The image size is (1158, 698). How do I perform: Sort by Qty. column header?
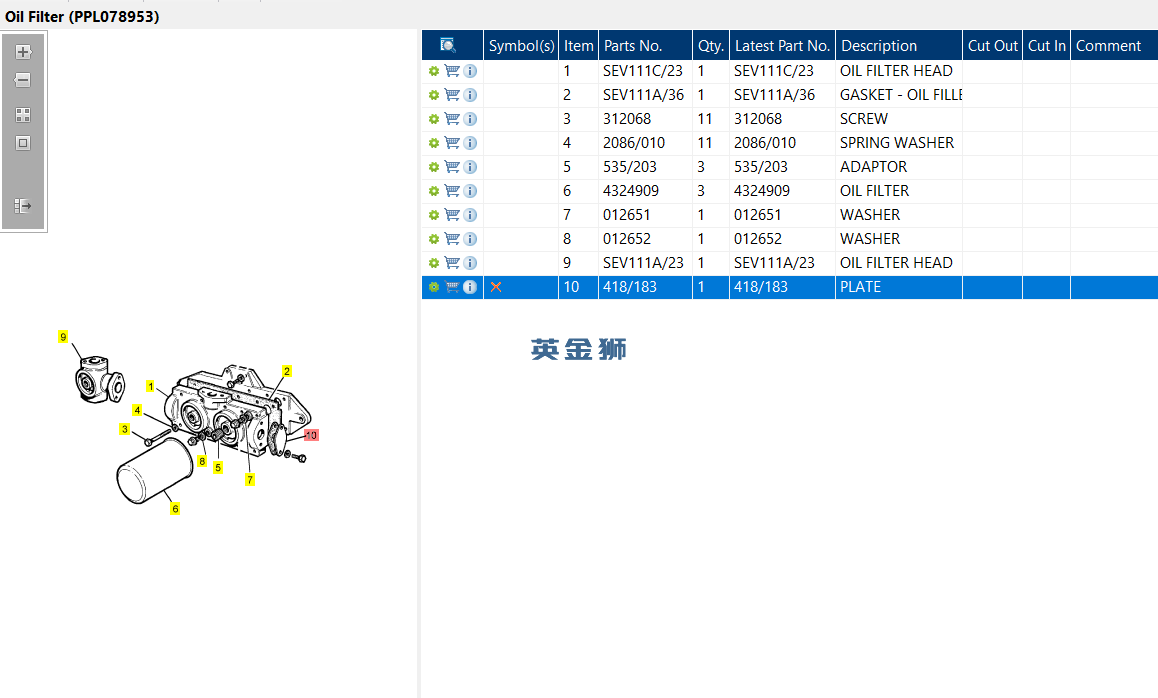(x=710, y=45)
